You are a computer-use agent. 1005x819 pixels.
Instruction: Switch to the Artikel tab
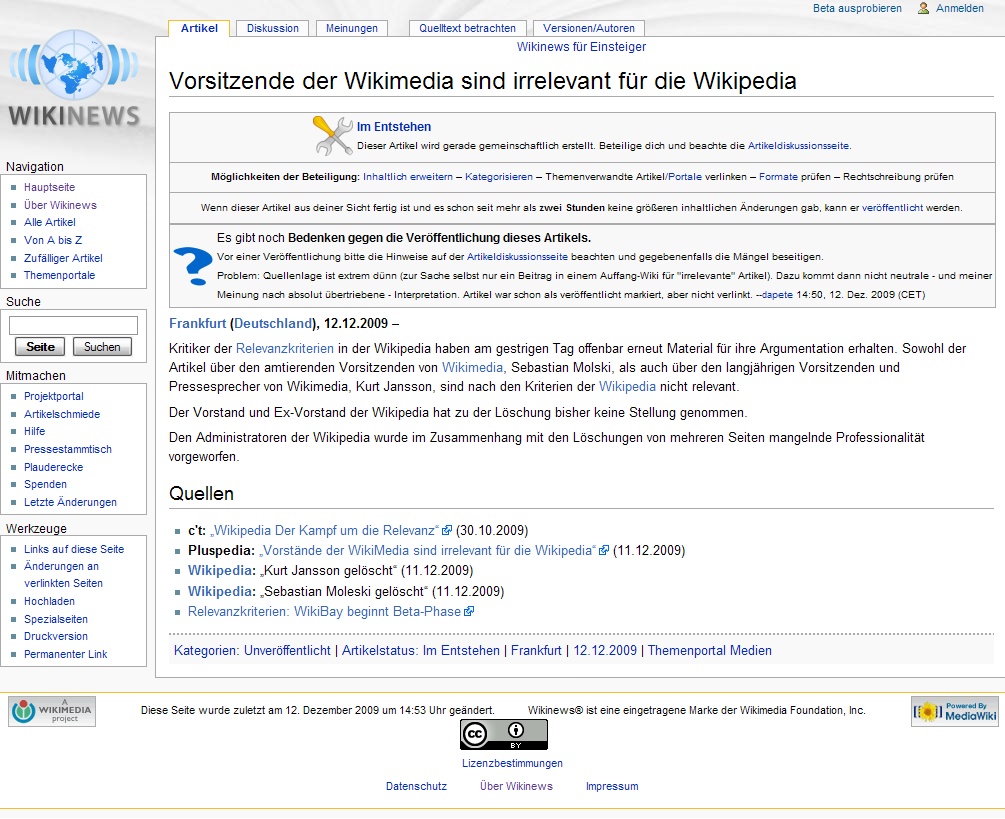tap(199, 28)
